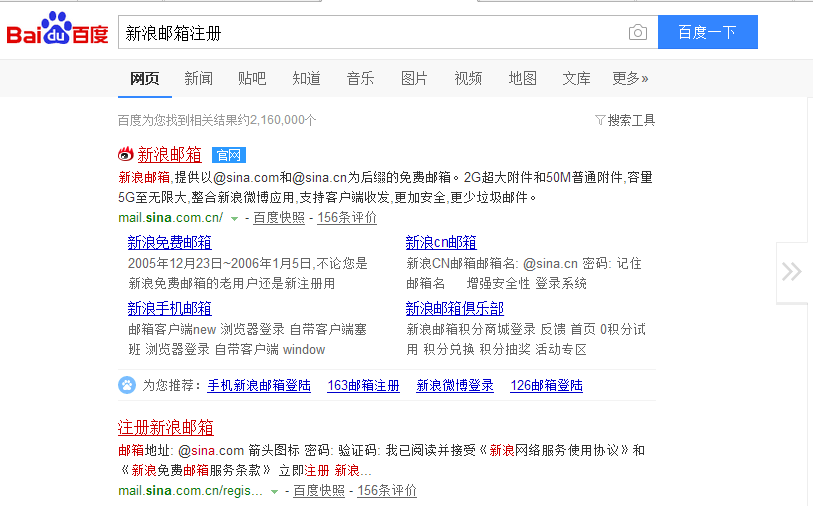Click the Baidu paw recommendation icon

tap(127, 385)
